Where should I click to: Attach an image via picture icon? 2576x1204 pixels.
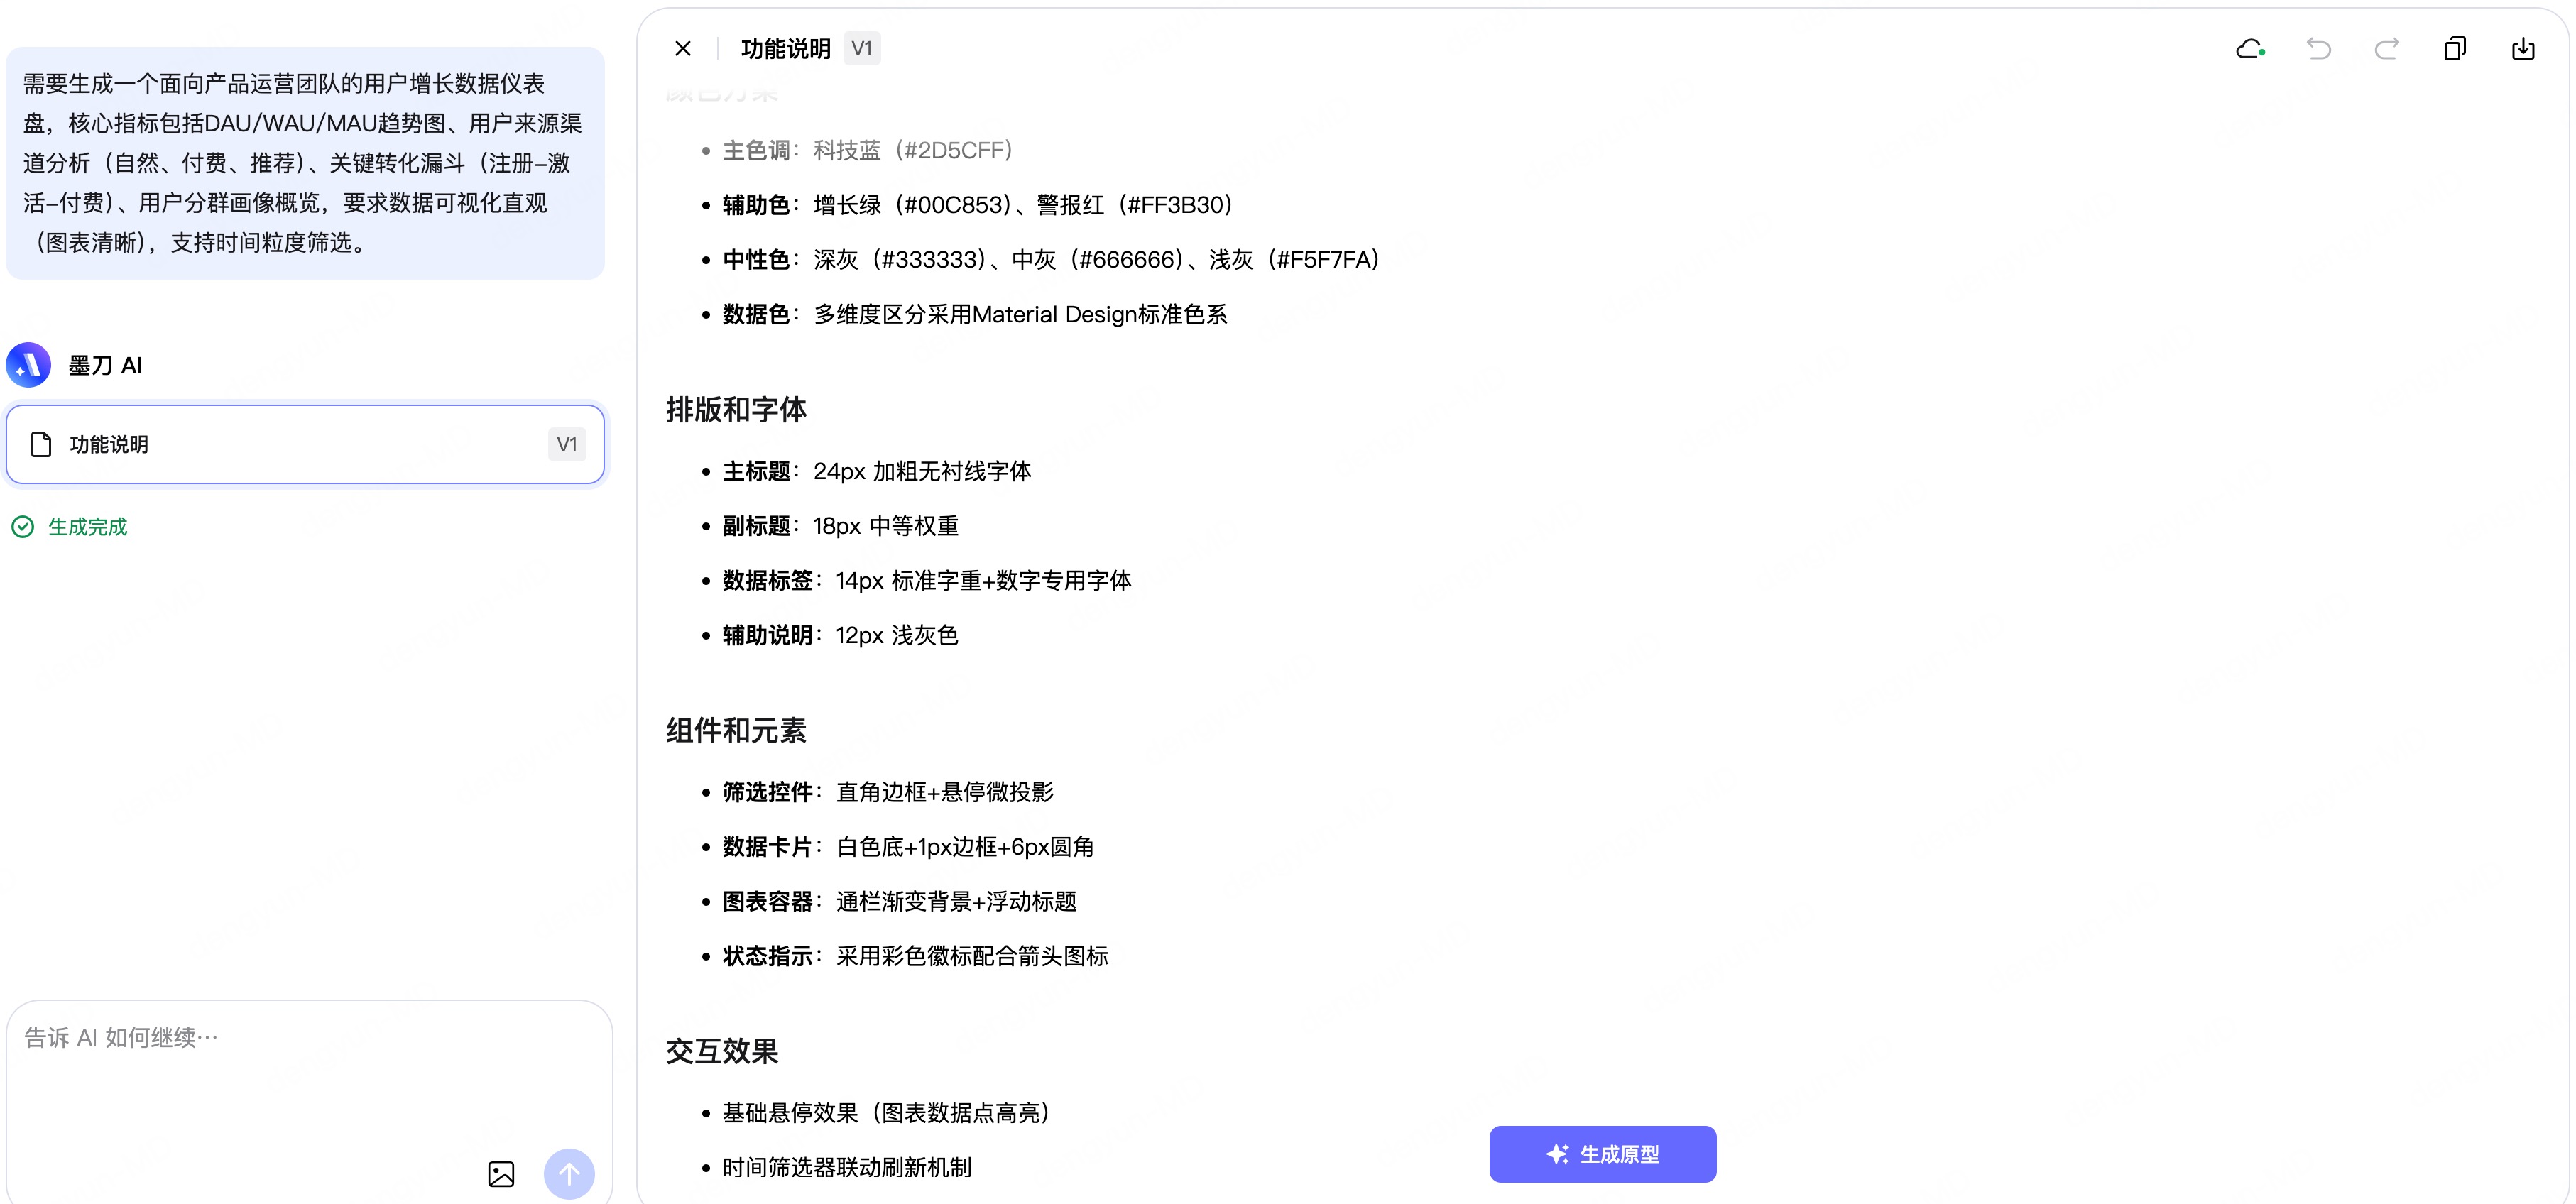pos(501,1174)
